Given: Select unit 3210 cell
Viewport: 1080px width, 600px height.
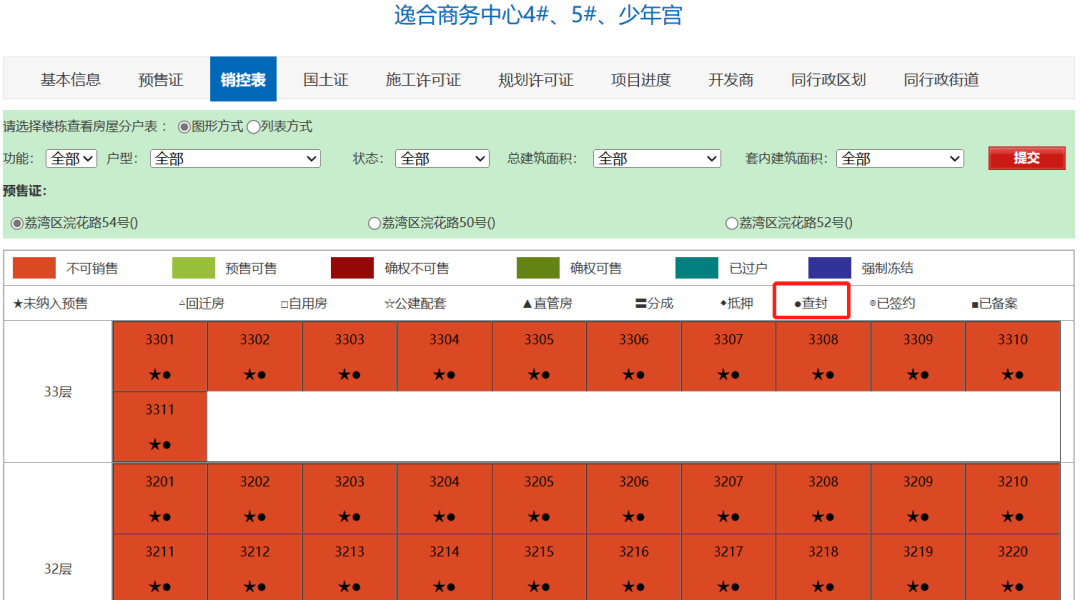Looking at the screenshot, I should click(1012, 499).
